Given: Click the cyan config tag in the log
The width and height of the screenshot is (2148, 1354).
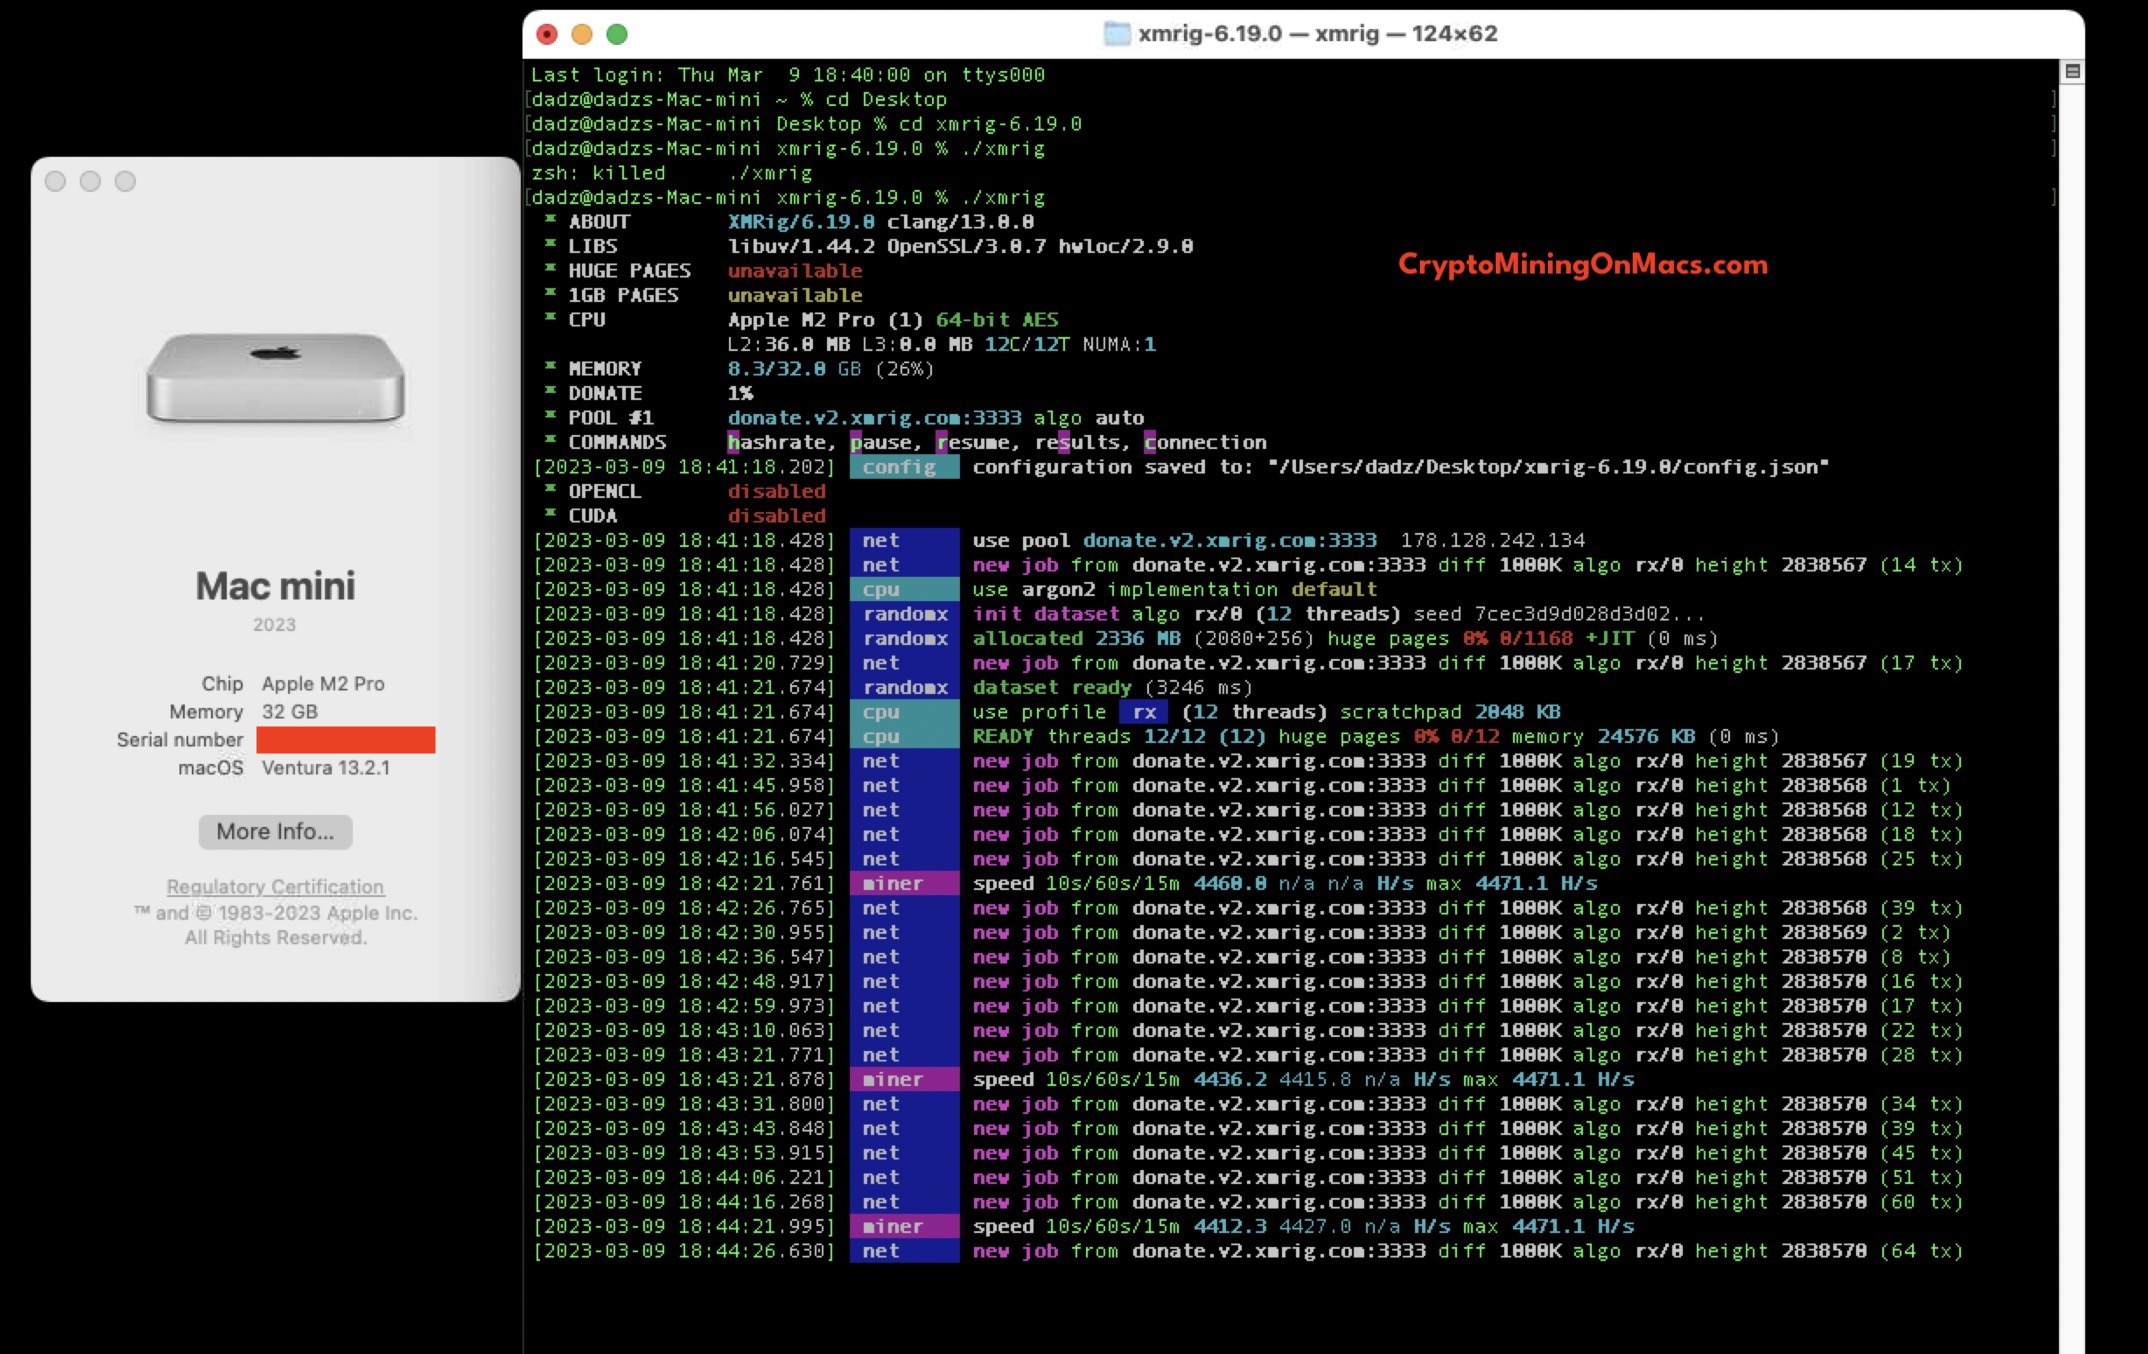Looking at the screenshot, I should pos(904,467).
